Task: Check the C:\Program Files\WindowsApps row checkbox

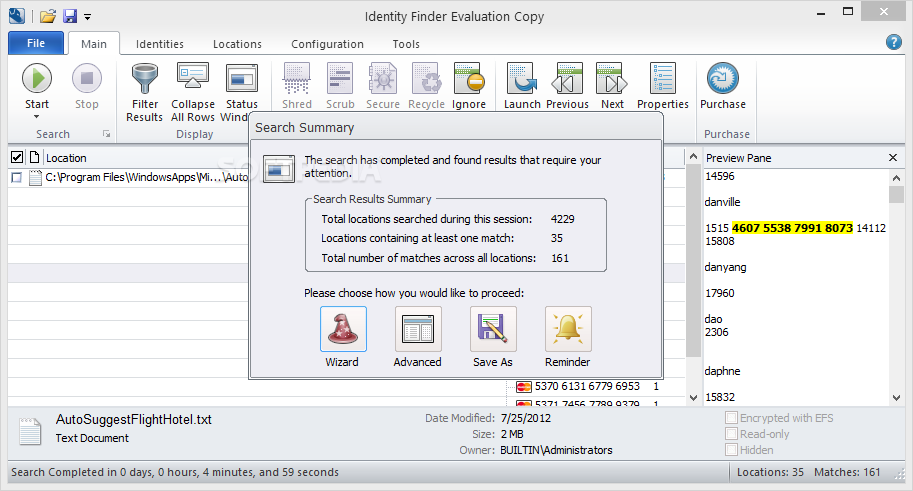Action: point(16,177)
